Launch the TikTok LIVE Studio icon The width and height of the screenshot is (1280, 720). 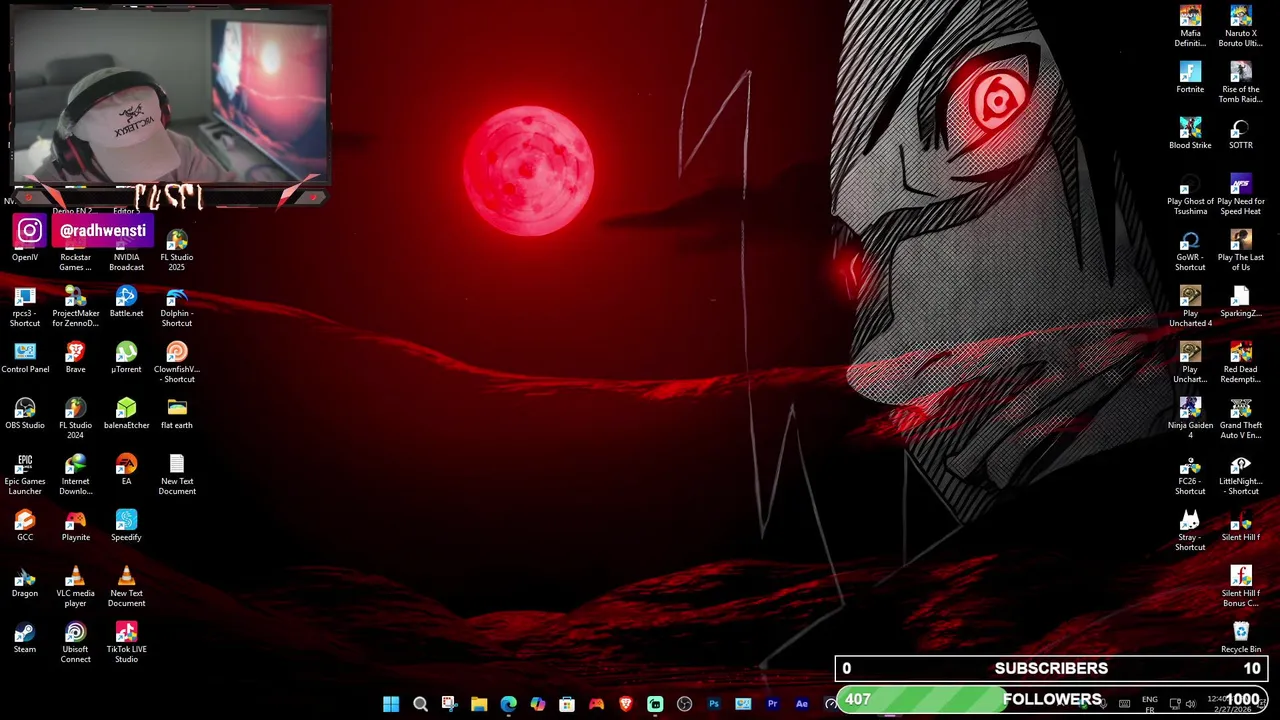(x=126, y=642)
